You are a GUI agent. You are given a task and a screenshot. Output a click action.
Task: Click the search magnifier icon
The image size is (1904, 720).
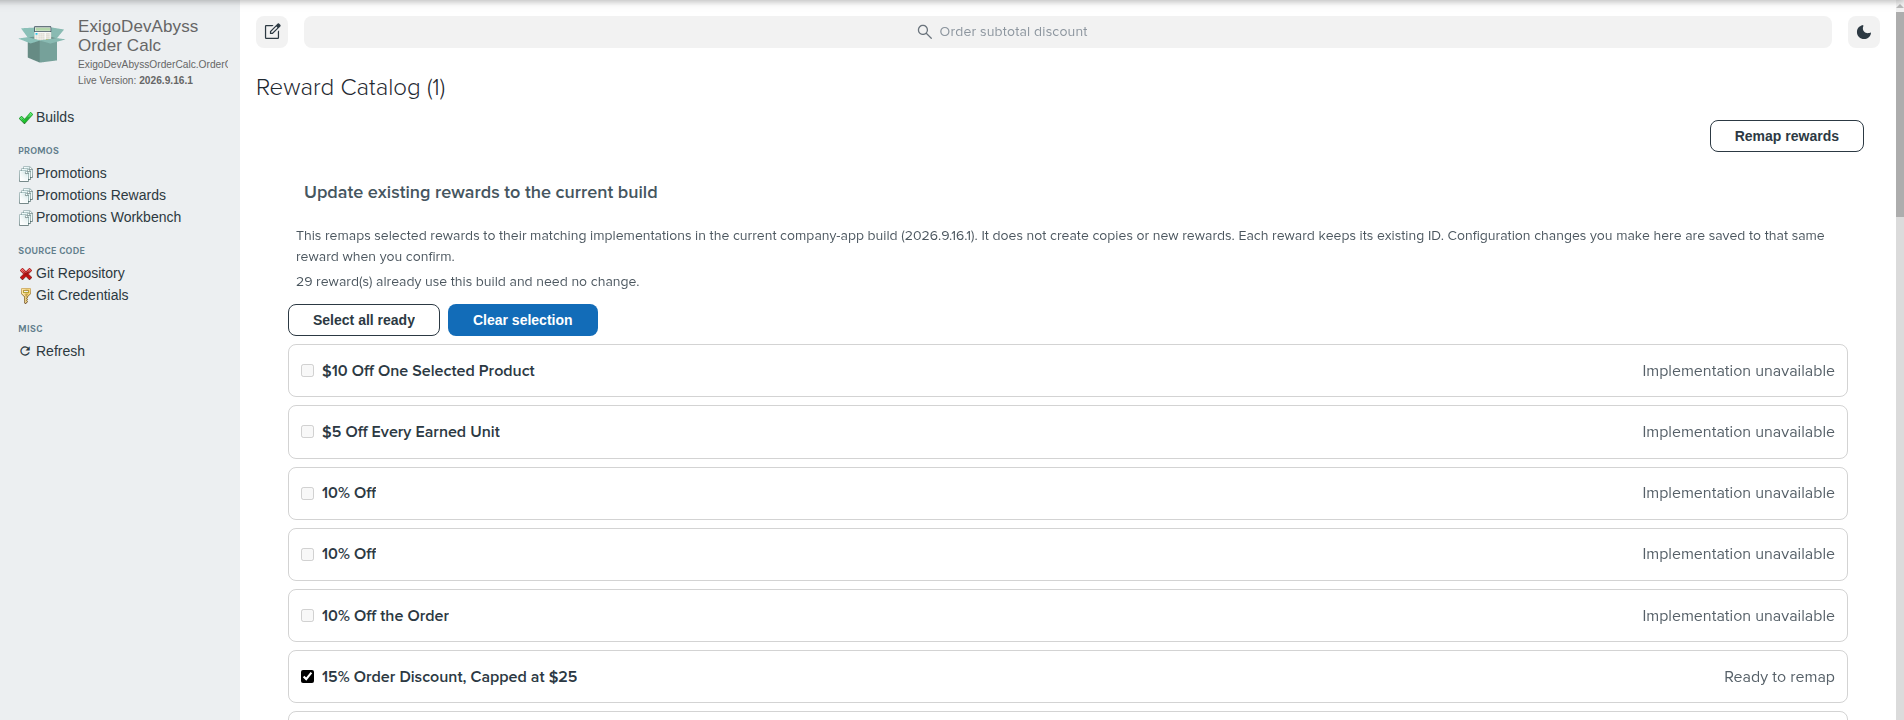924,32
